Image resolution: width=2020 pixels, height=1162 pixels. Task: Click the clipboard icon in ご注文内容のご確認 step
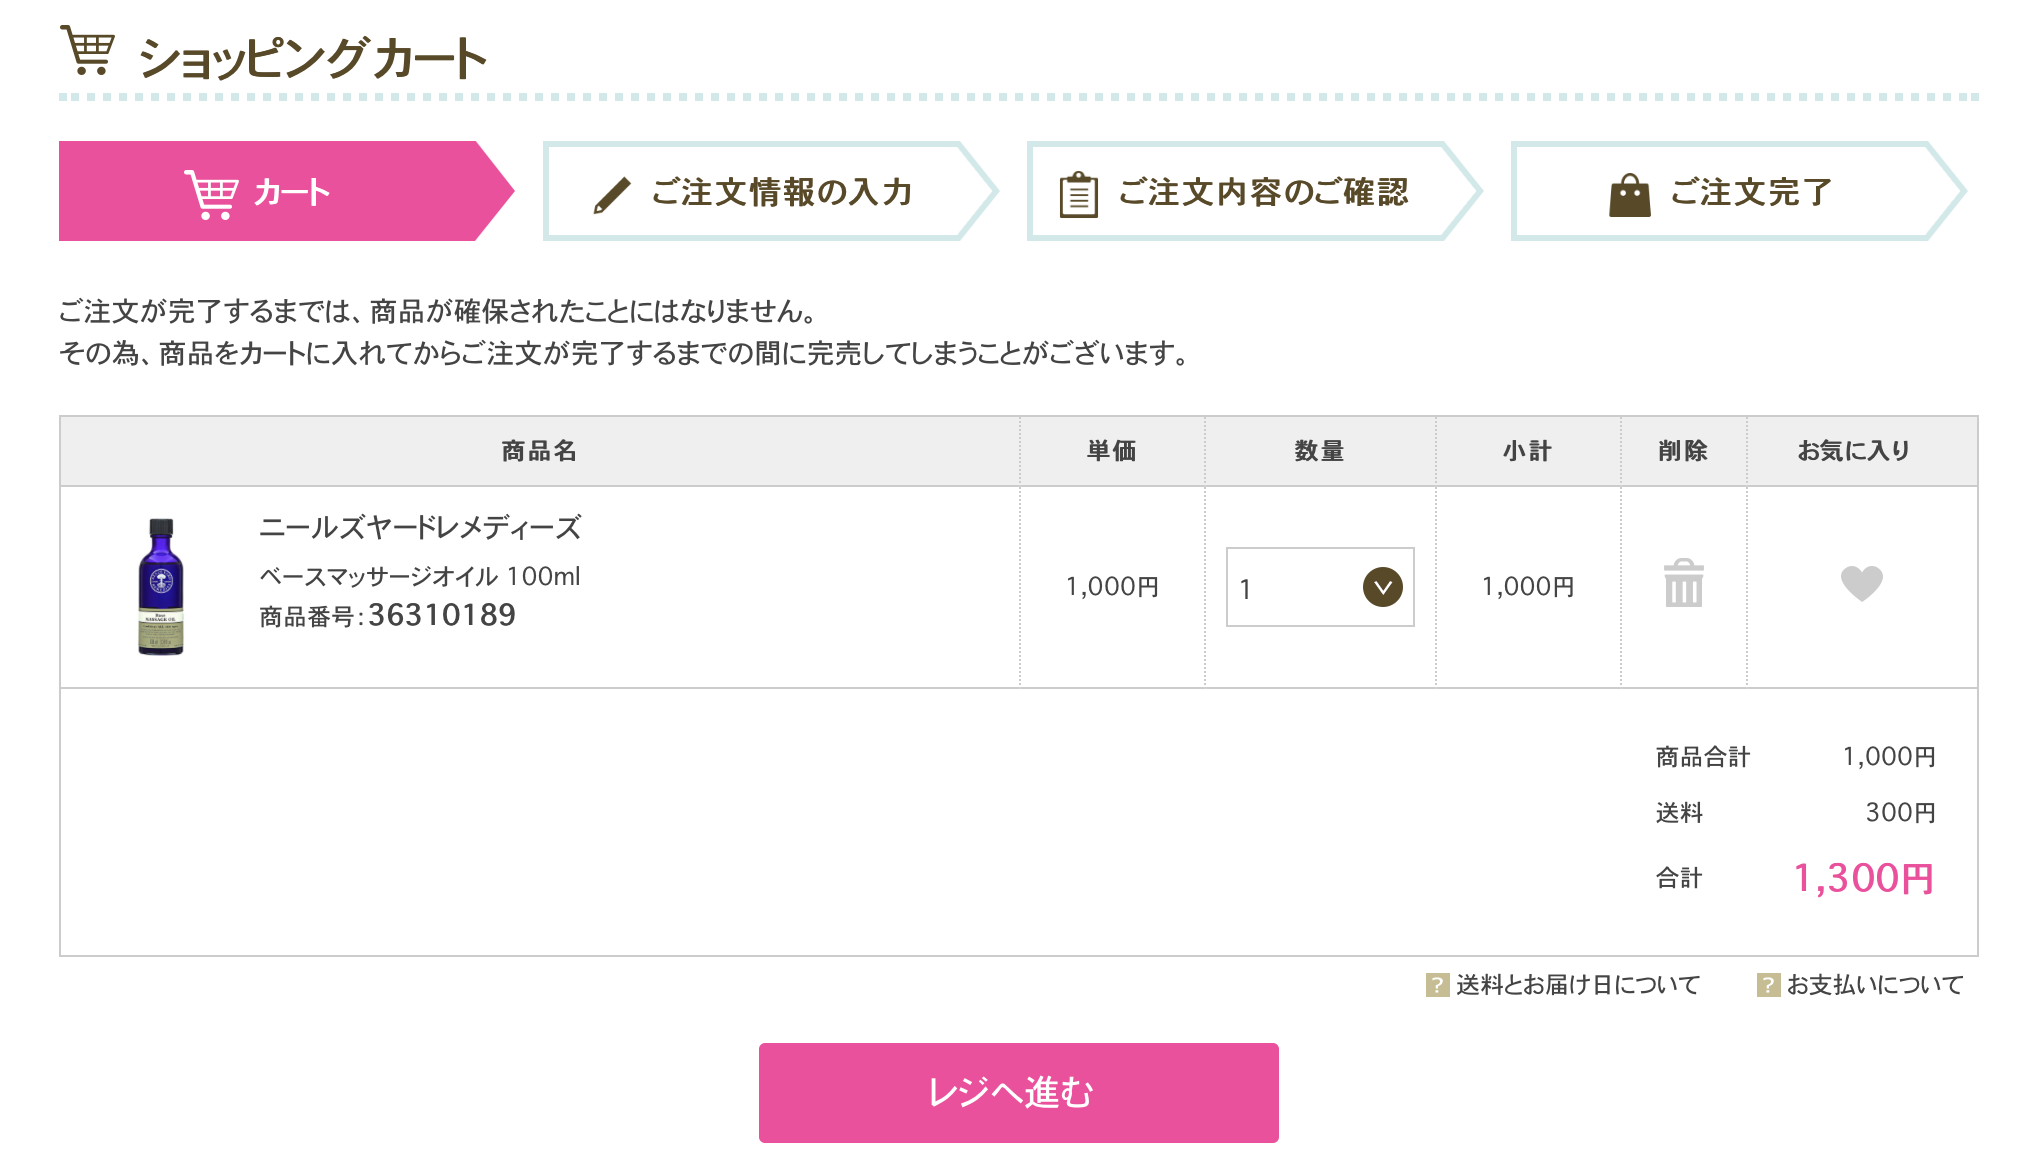coord(1078,194)
